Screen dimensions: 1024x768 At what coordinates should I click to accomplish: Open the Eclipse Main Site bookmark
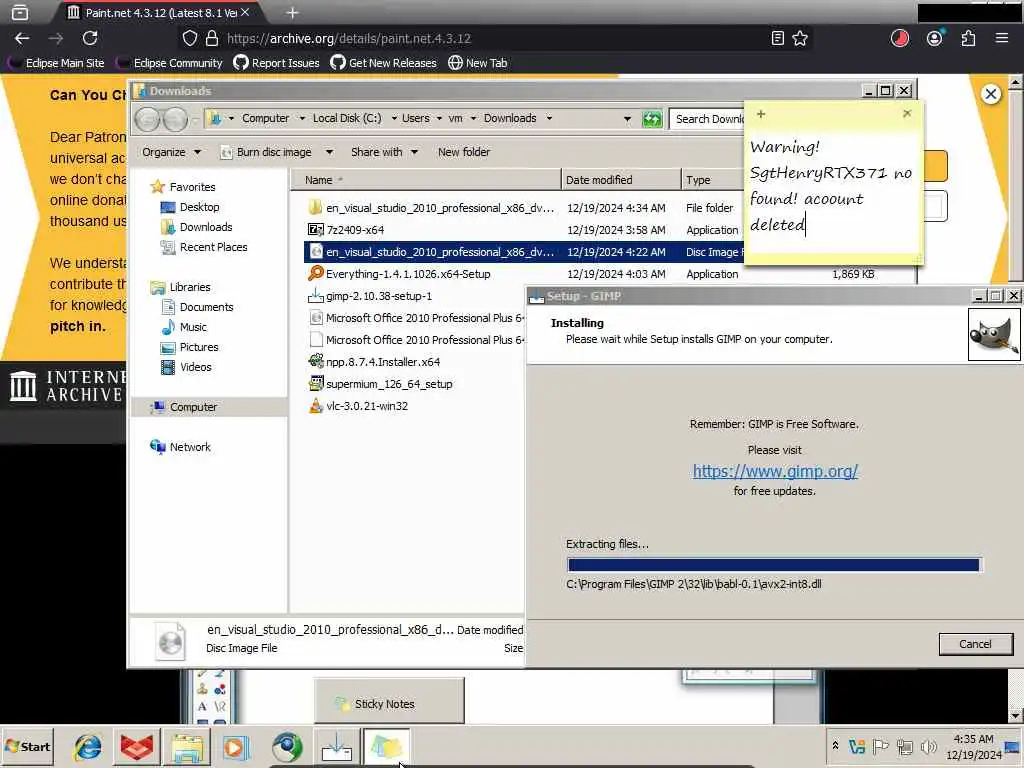56,63
